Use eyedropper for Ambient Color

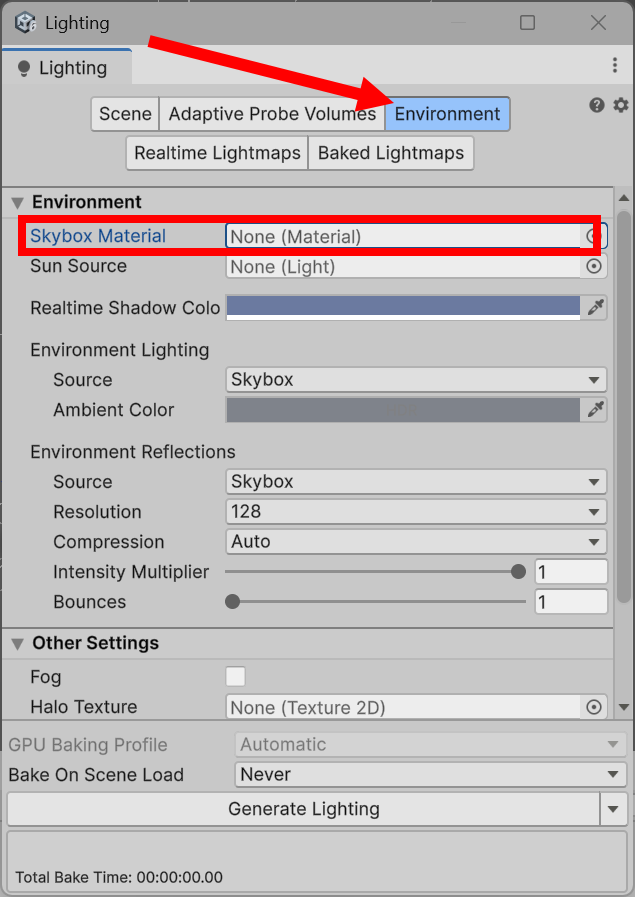596,410
